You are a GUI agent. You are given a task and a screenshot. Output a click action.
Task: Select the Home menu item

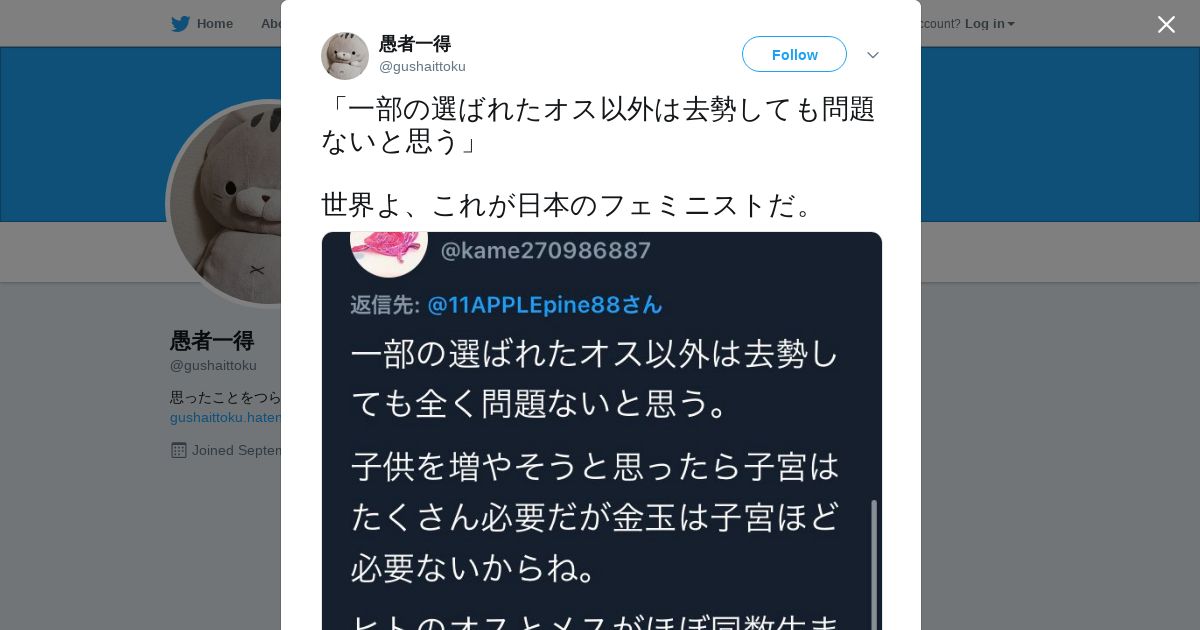[x=202, y=24]
